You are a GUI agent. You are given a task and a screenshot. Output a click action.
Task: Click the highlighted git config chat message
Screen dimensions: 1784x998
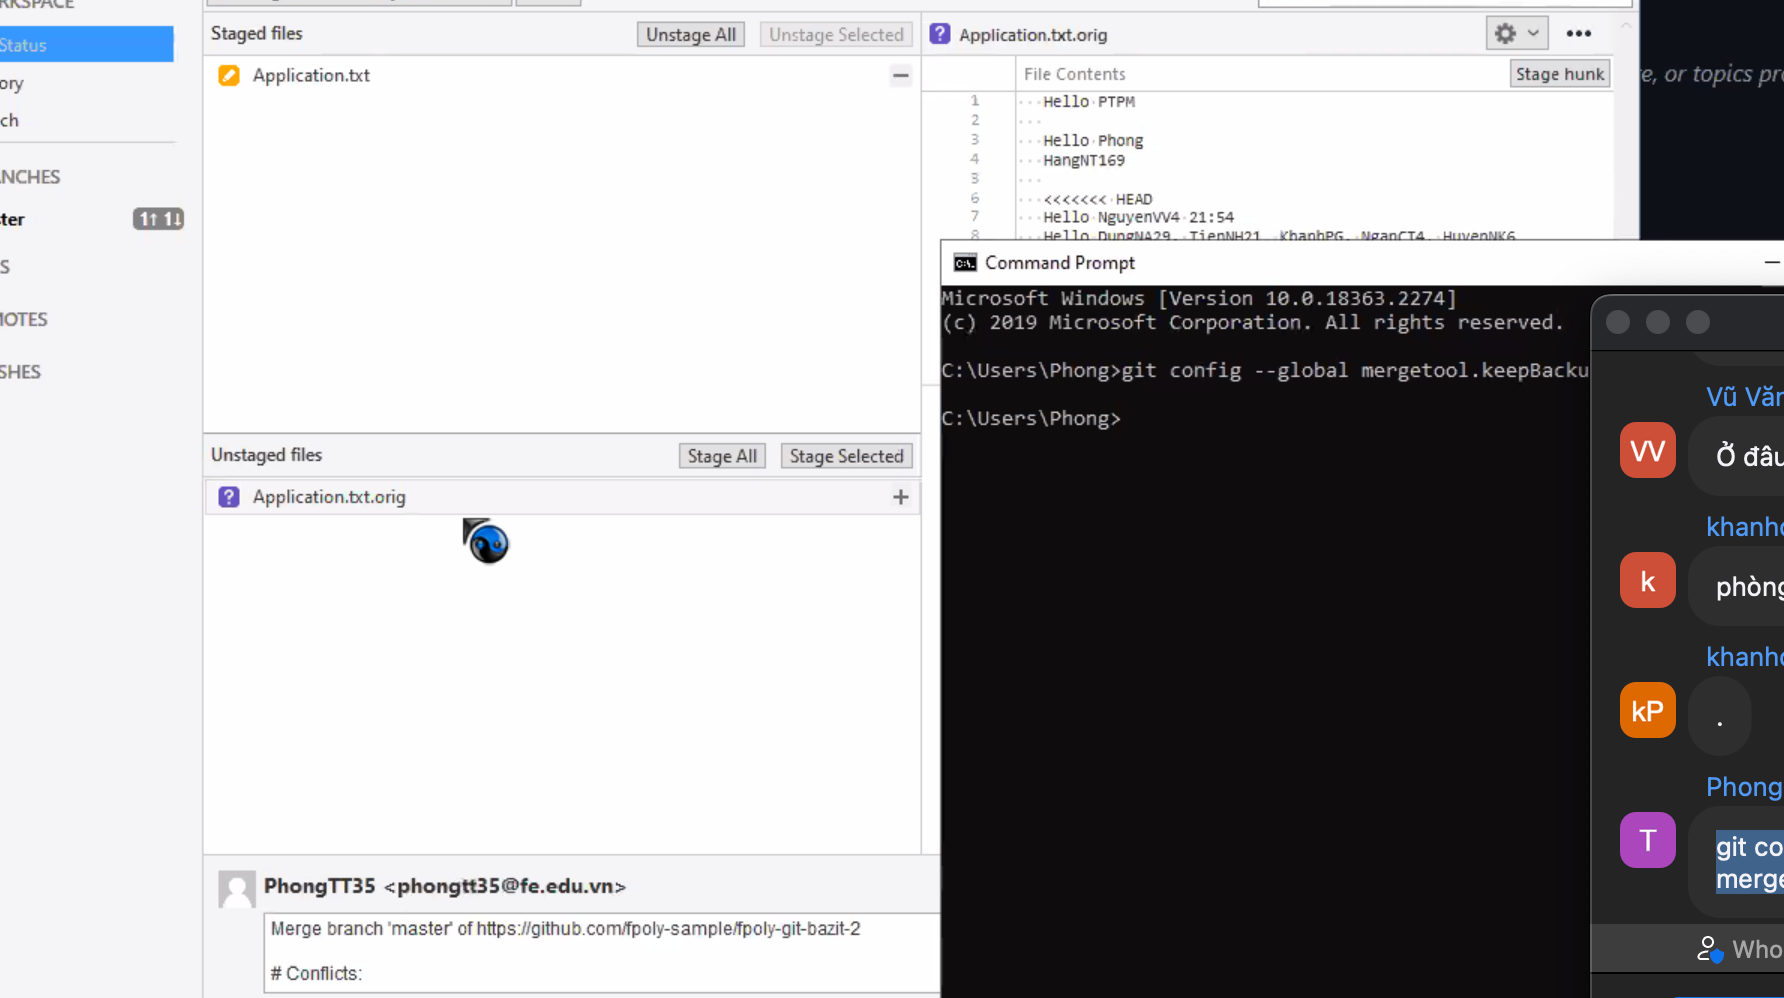(x=1749, y=862)
